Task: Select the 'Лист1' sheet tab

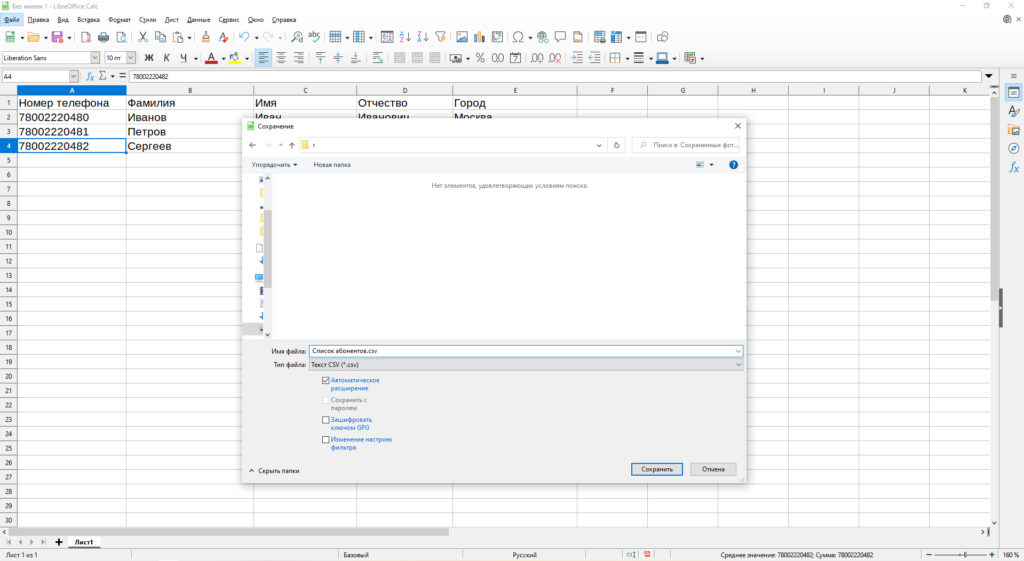Action: pos(84,542)
